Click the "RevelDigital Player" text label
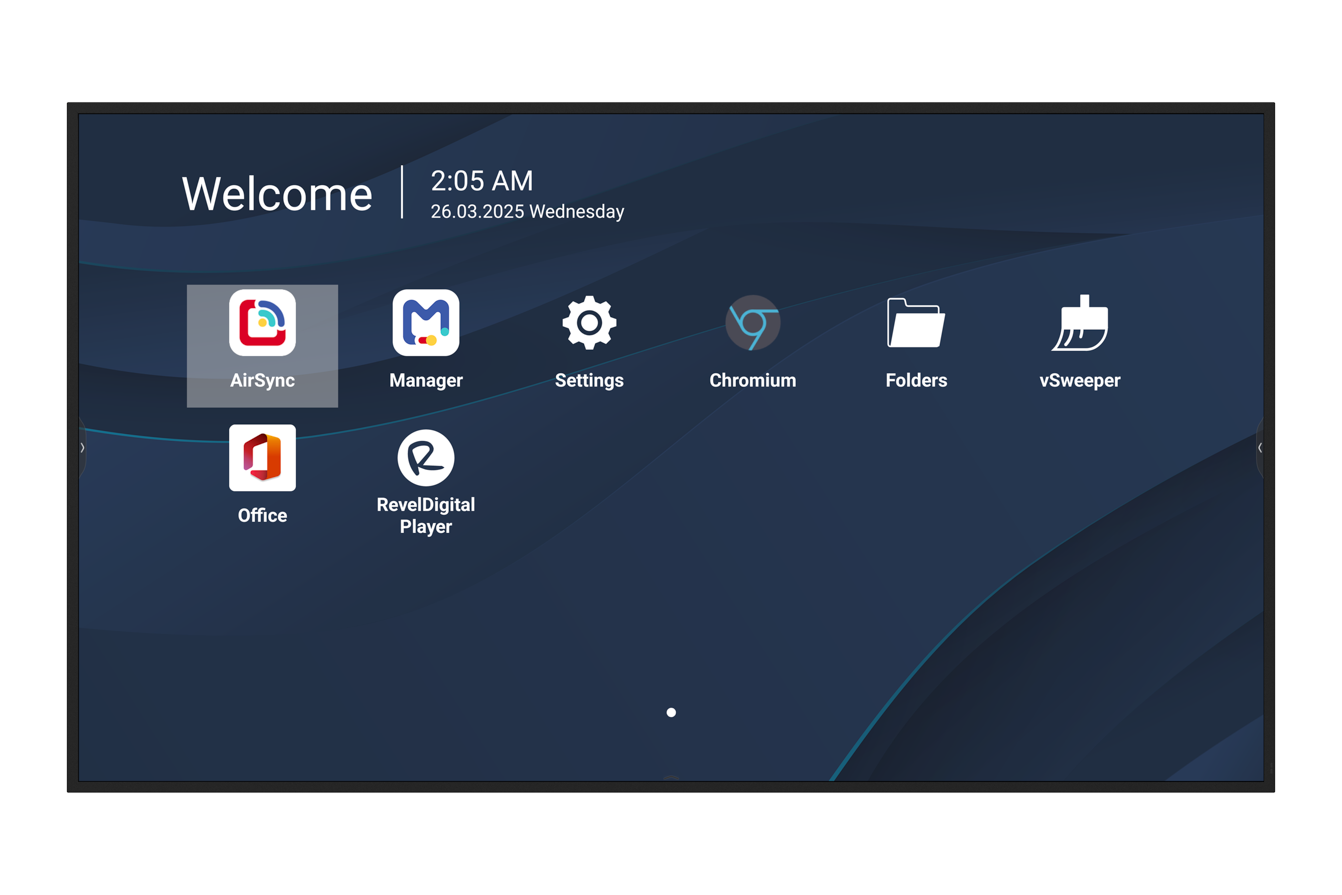The image size is (1342, 895). (426, 516)
